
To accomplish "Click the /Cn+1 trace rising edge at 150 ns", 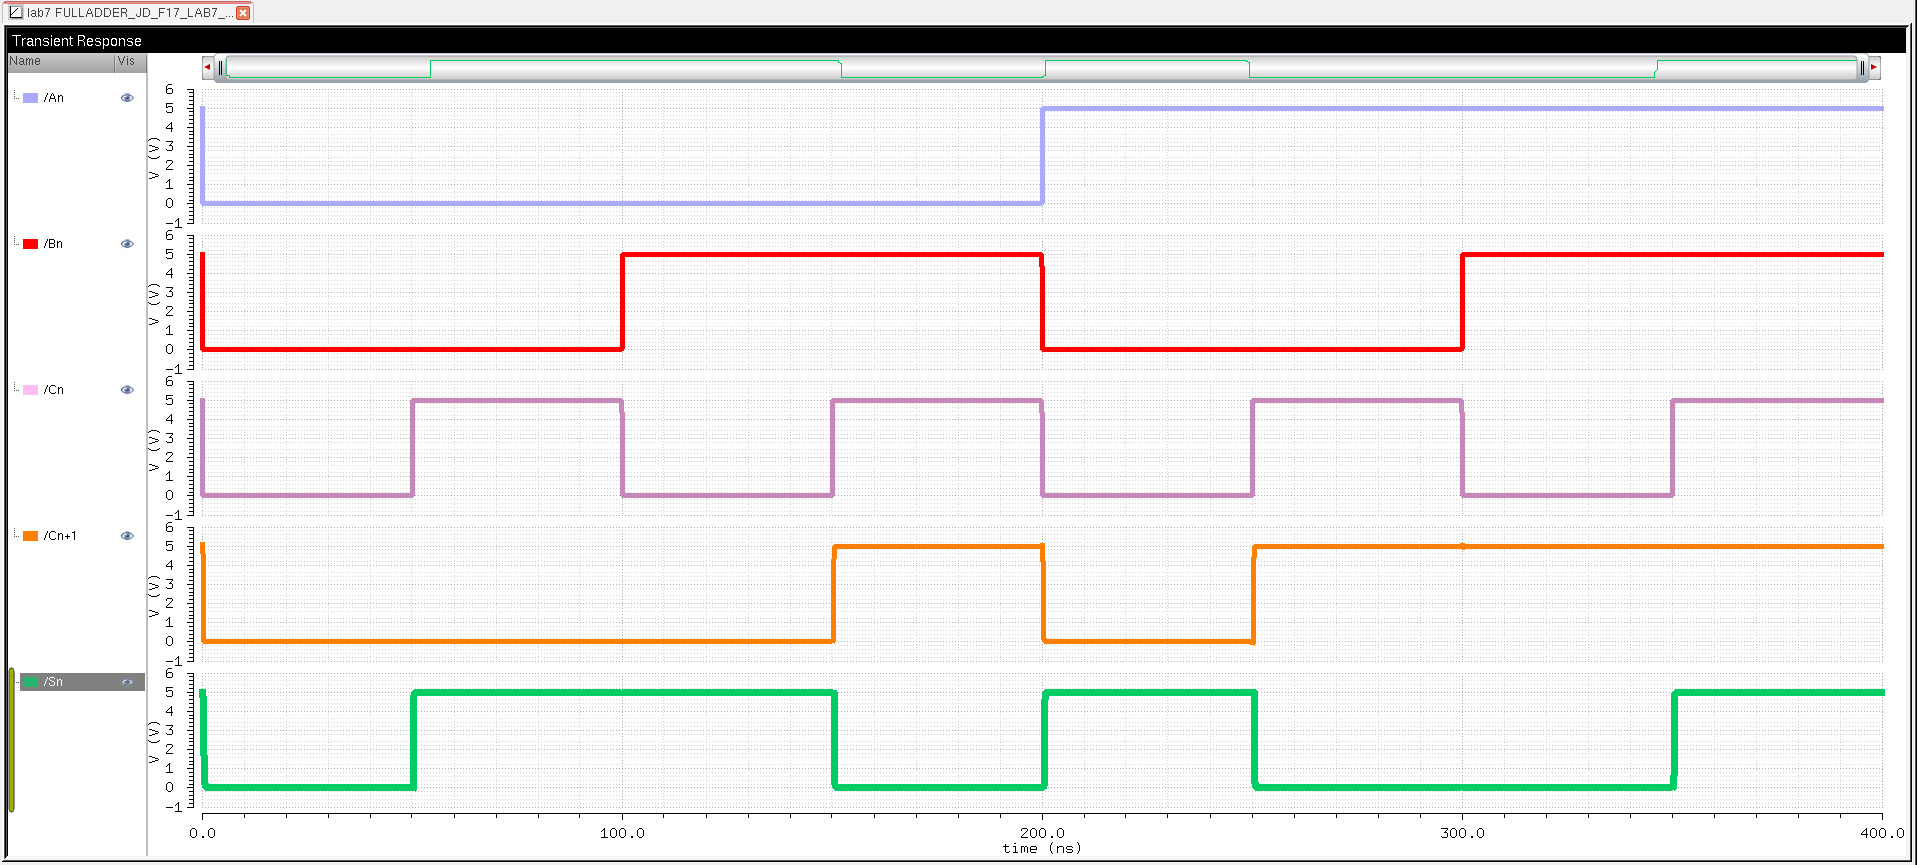I will (834, 594).
